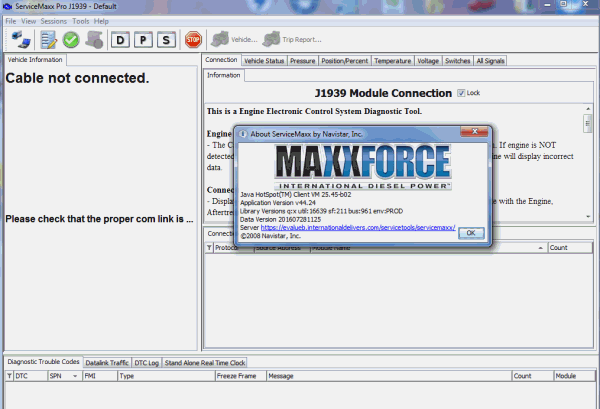Toggle the Lock checkbox

pos(461,93)
